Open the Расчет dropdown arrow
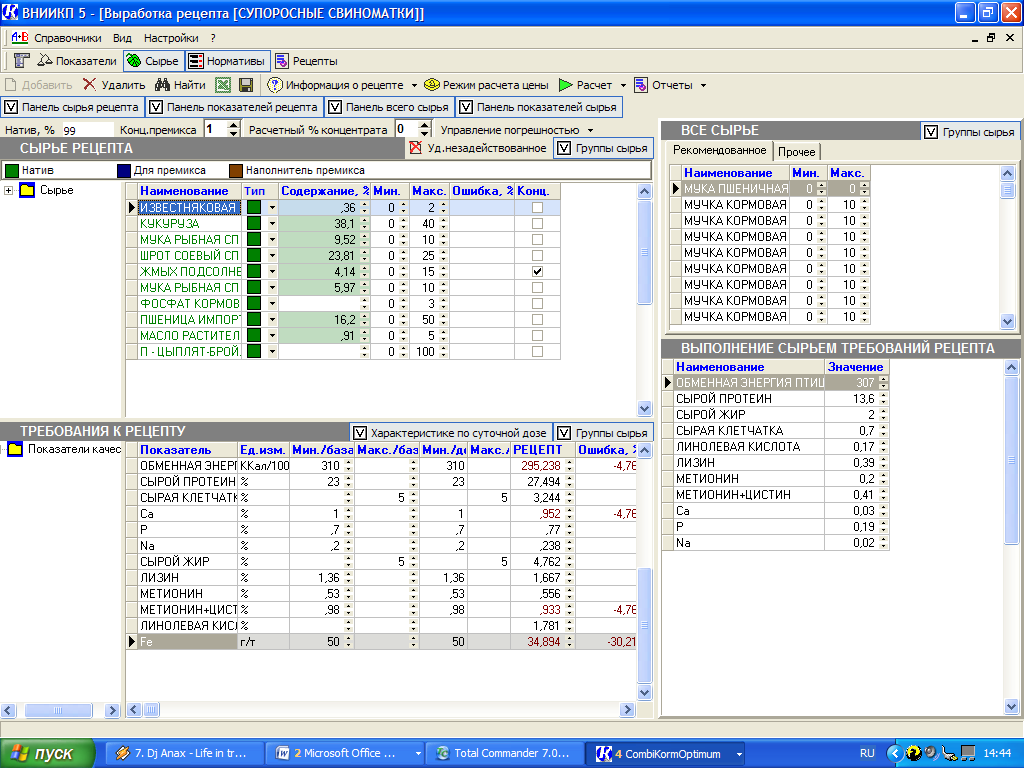This screenshot has height=768, width=1024. 623,86
